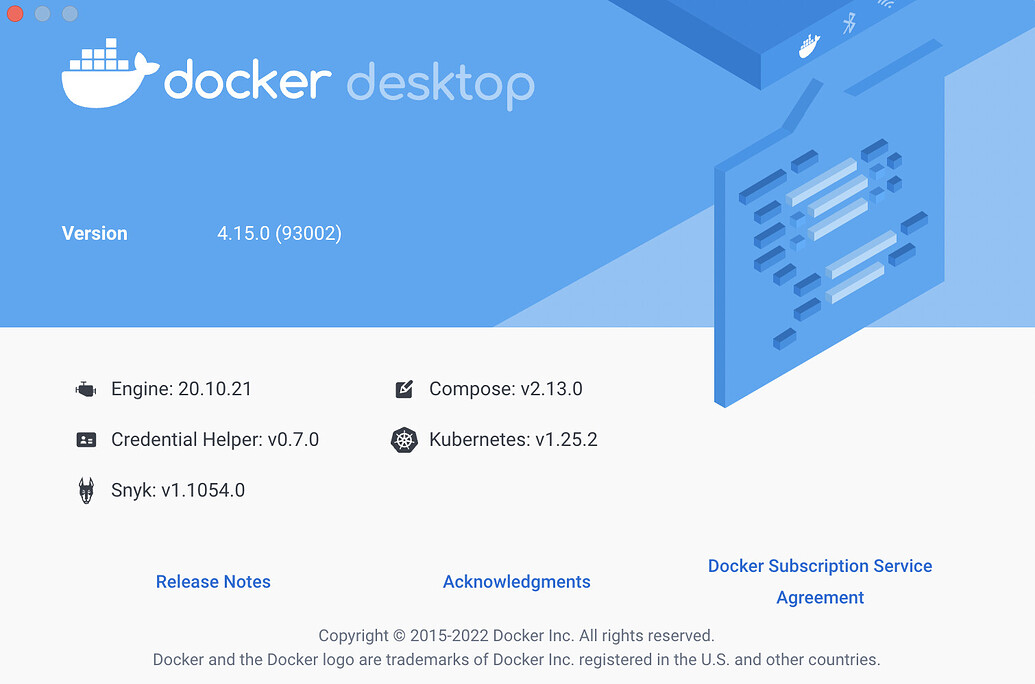Screen dimensions: 1035x684
Task: Open the Docker Subscription Service Agreement
Action: [819, 581]
